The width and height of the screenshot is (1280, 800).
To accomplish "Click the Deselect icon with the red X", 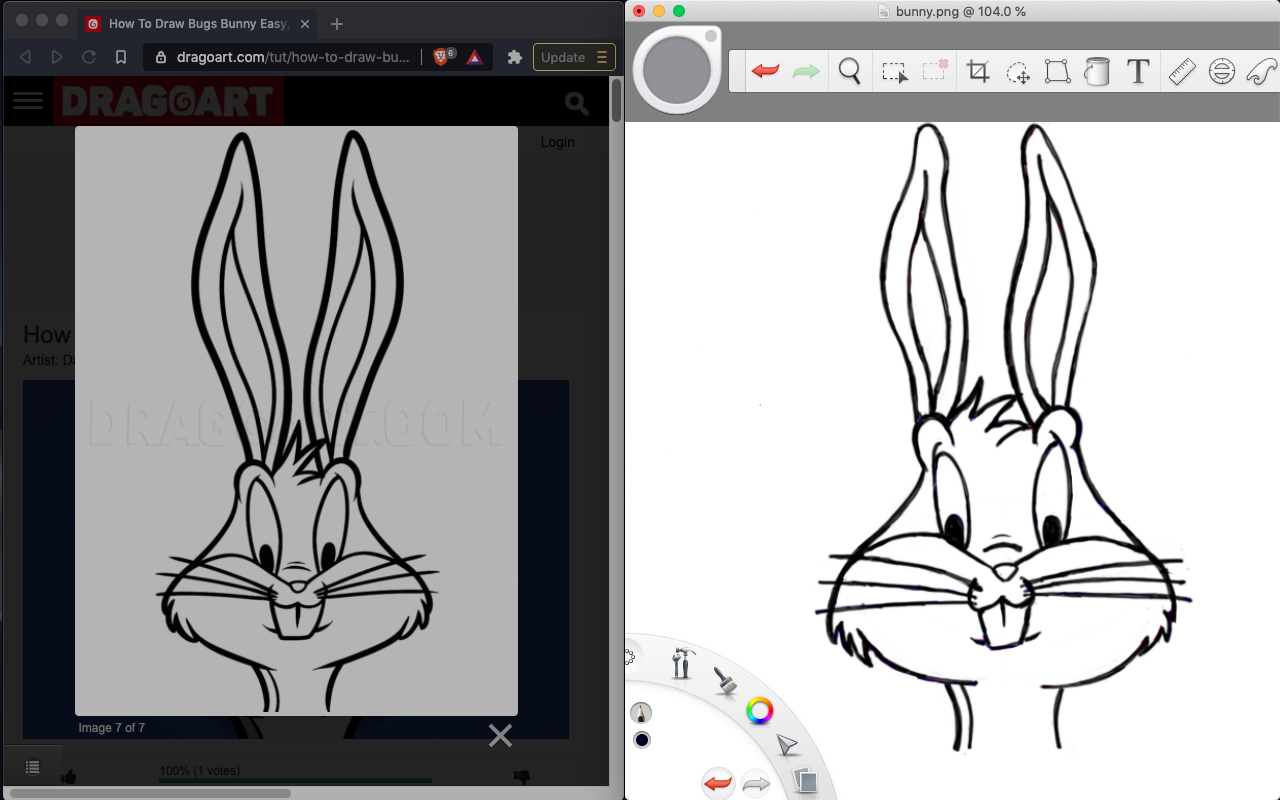I will 935,72.
